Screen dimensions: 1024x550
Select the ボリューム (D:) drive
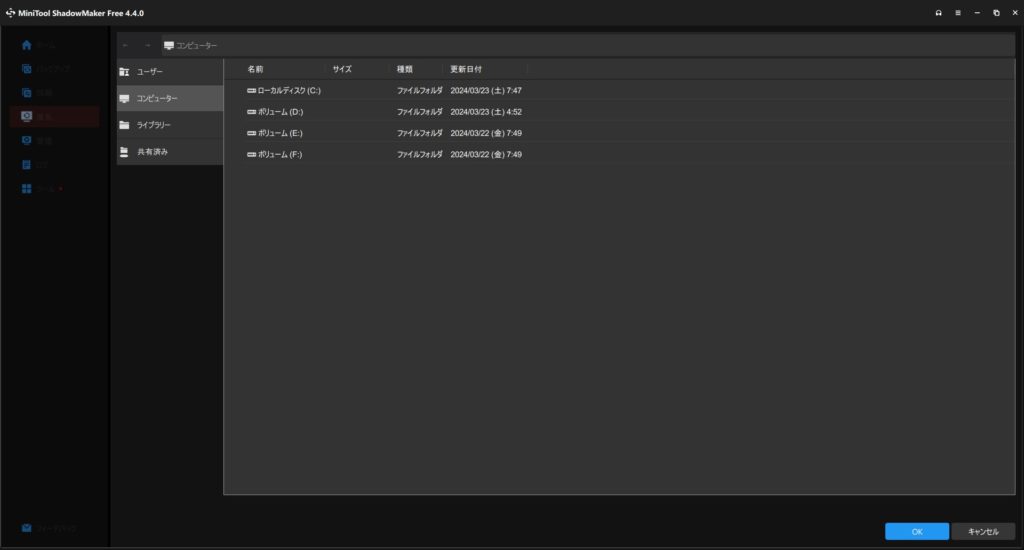coord(280,112)
